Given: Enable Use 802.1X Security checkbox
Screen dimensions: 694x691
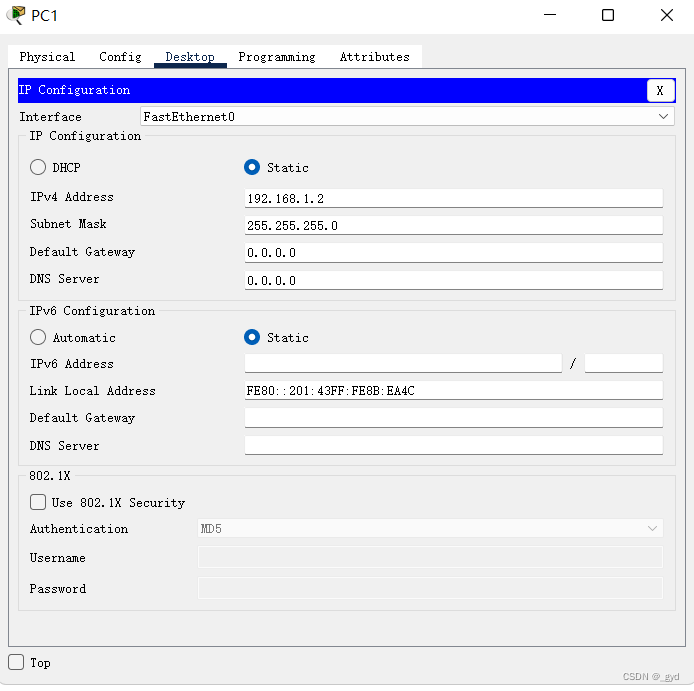Looking at the screenshot, I should point(38,502).
